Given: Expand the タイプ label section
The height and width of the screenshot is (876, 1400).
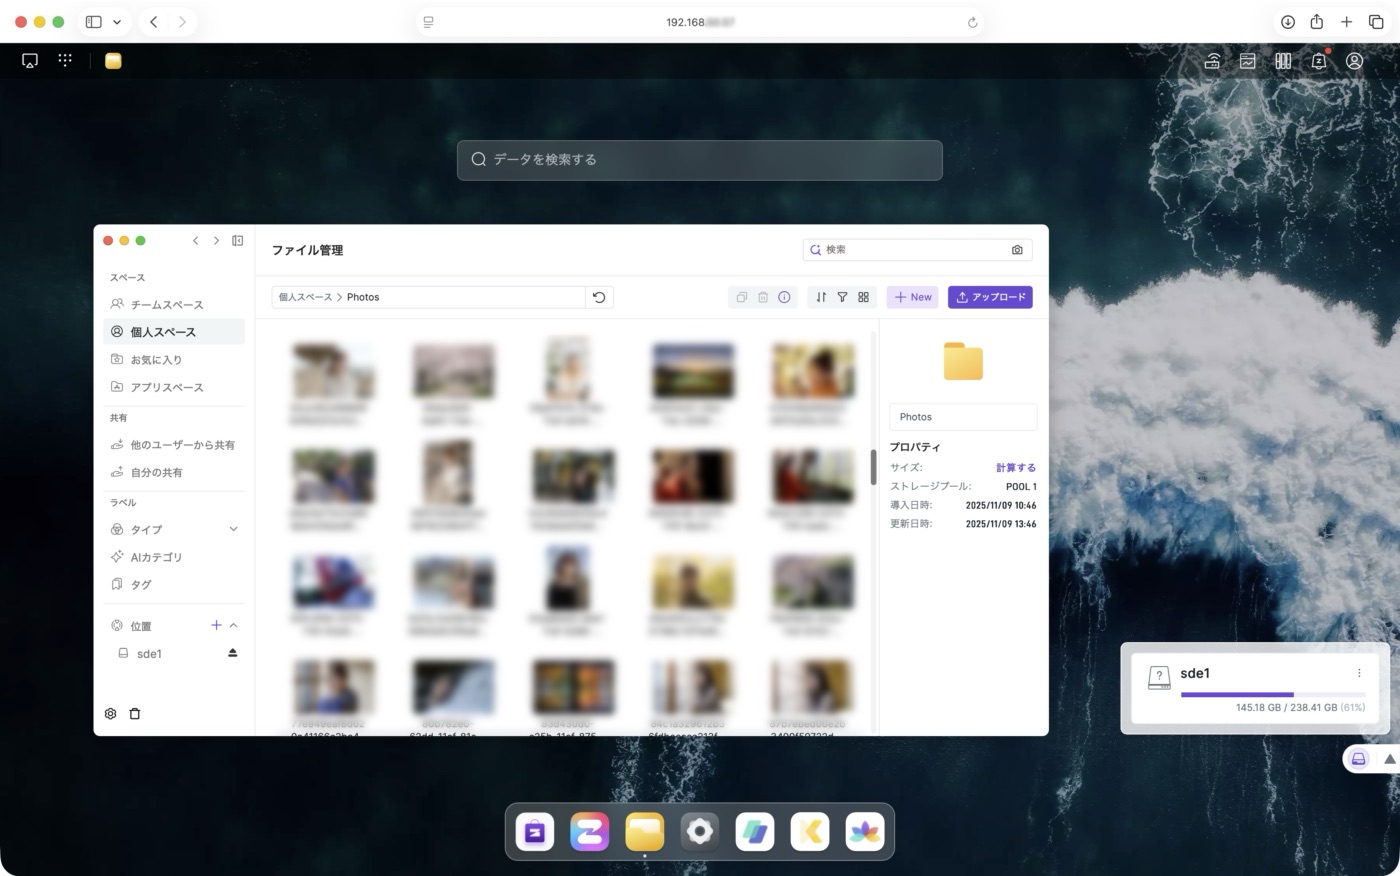Looking at the screenshot, I should [233, 529].
